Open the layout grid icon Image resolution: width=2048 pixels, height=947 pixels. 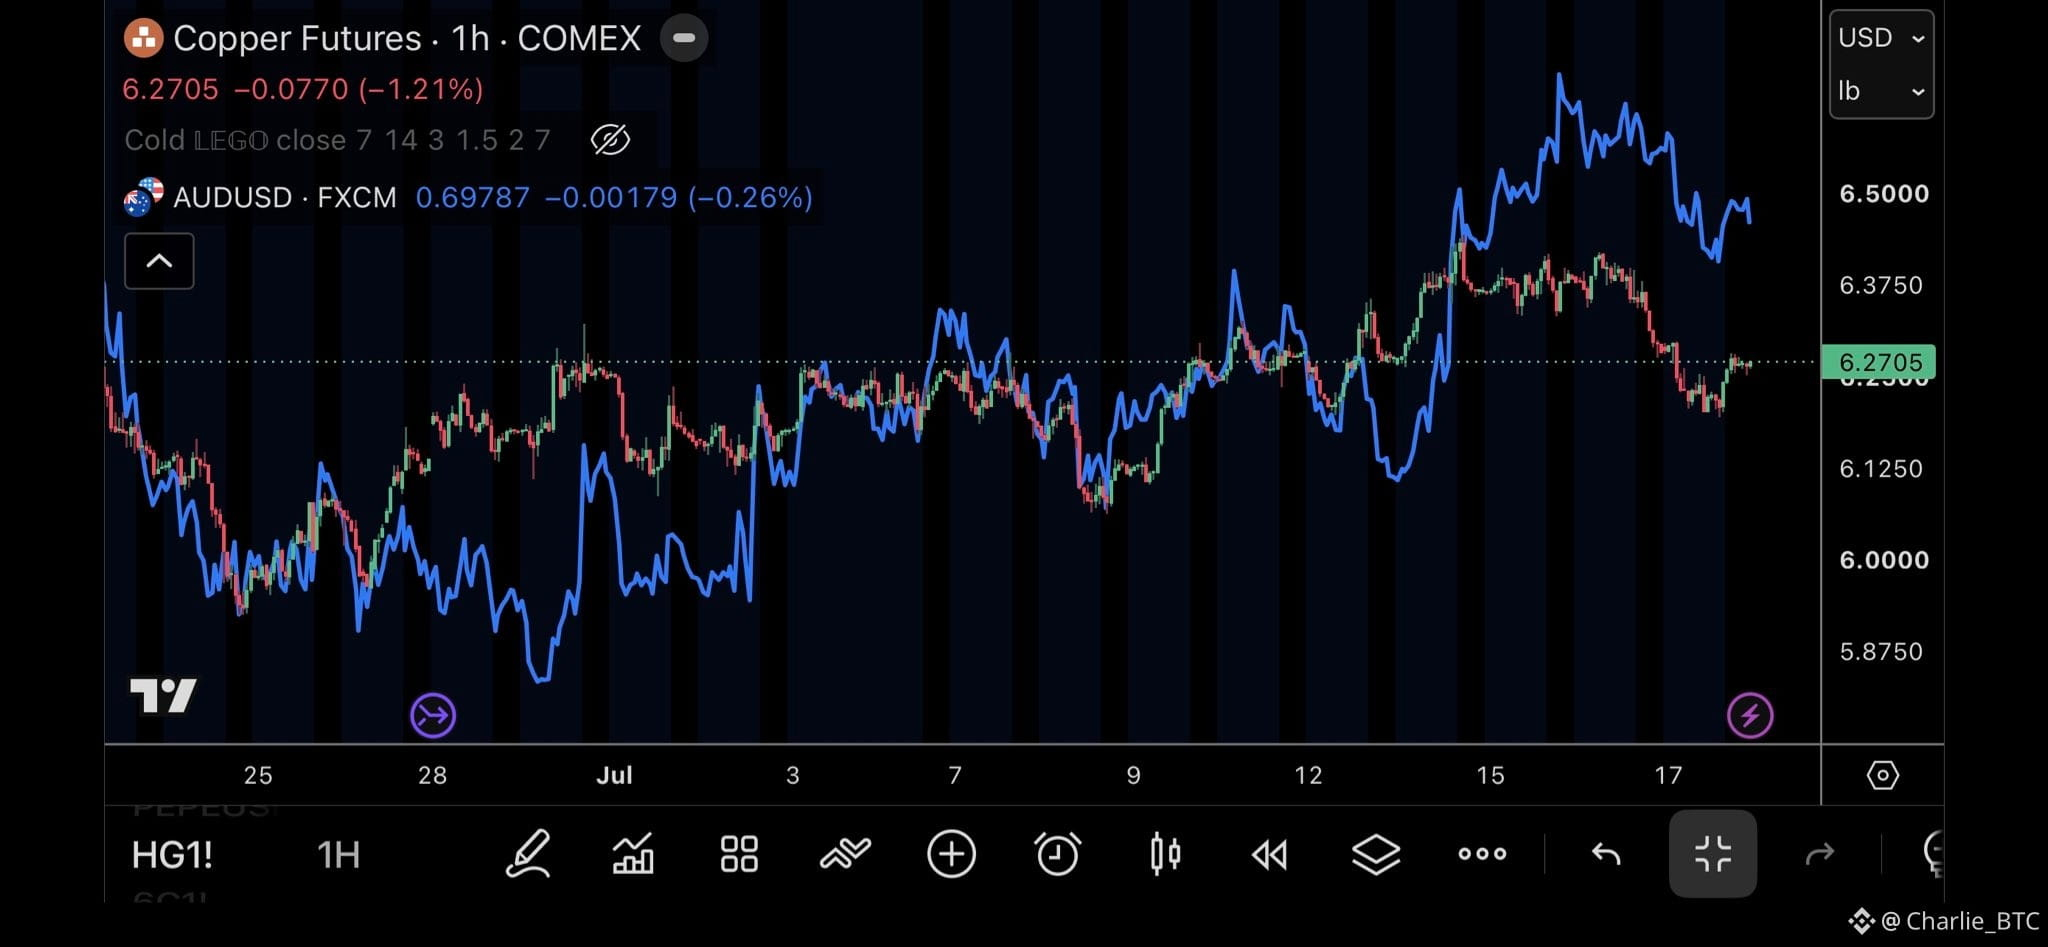[x=739, y=854]
